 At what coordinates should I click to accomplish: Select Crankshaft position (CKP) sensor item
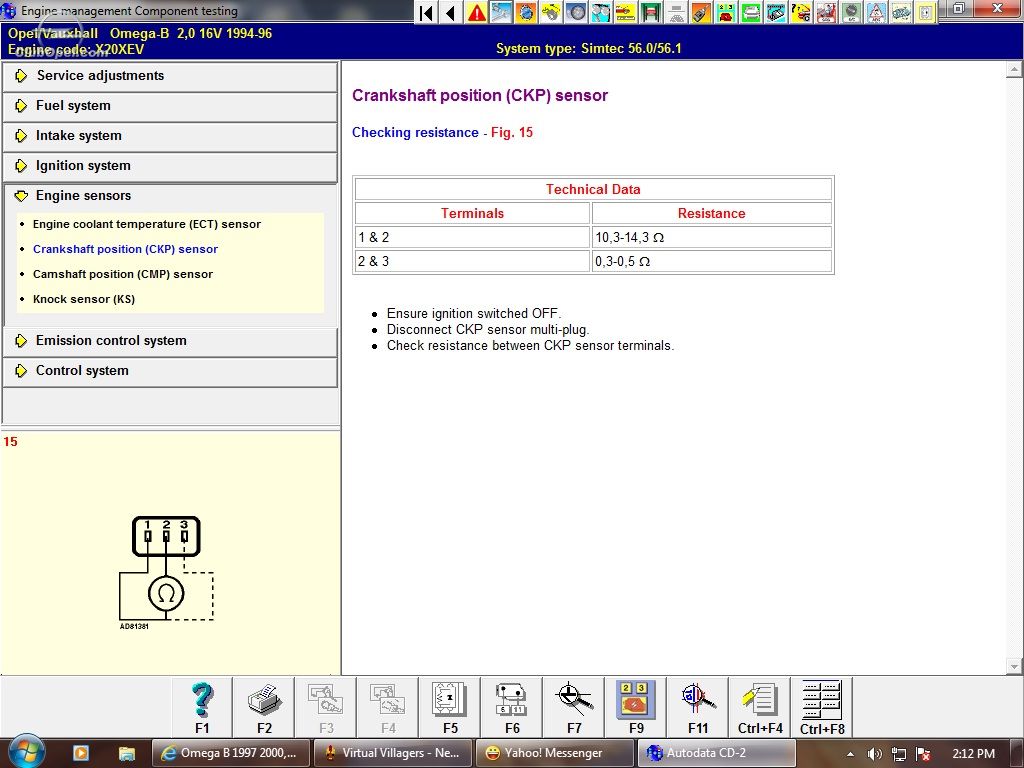pyautogui.click(x=125, y=249)
